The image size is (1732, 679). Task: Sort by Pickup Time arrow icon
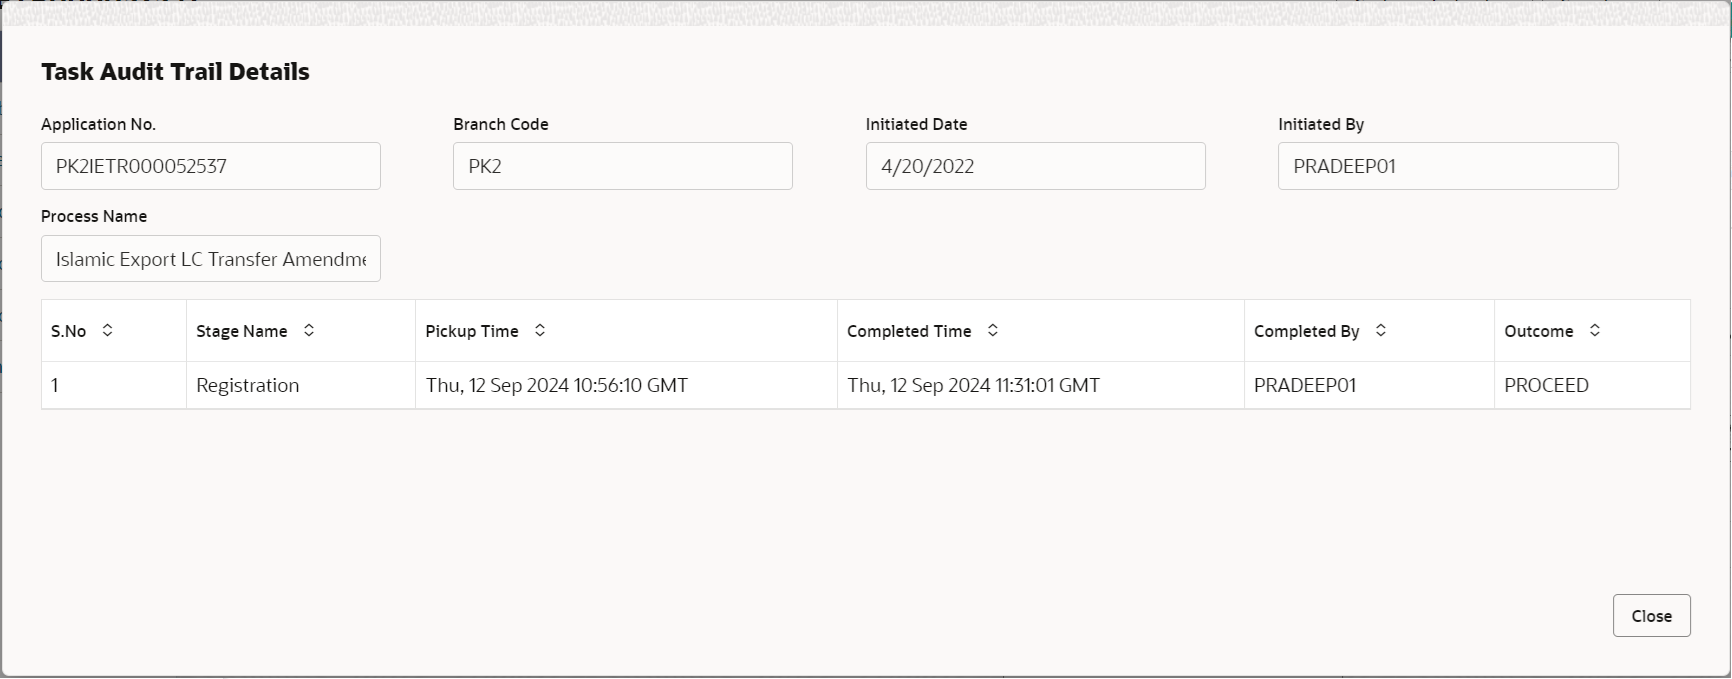point(540,330)
